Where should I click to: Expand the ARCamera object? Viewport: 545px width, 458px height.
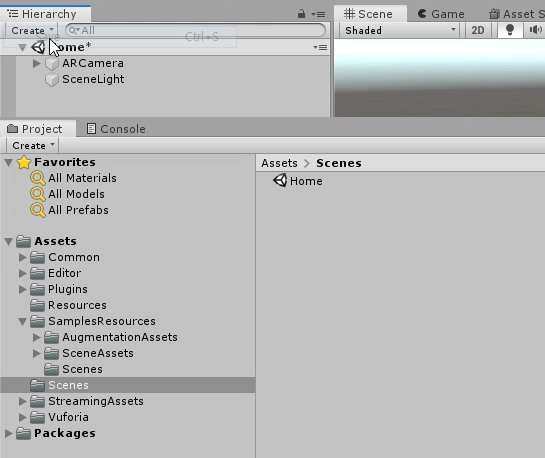(36, 63)
